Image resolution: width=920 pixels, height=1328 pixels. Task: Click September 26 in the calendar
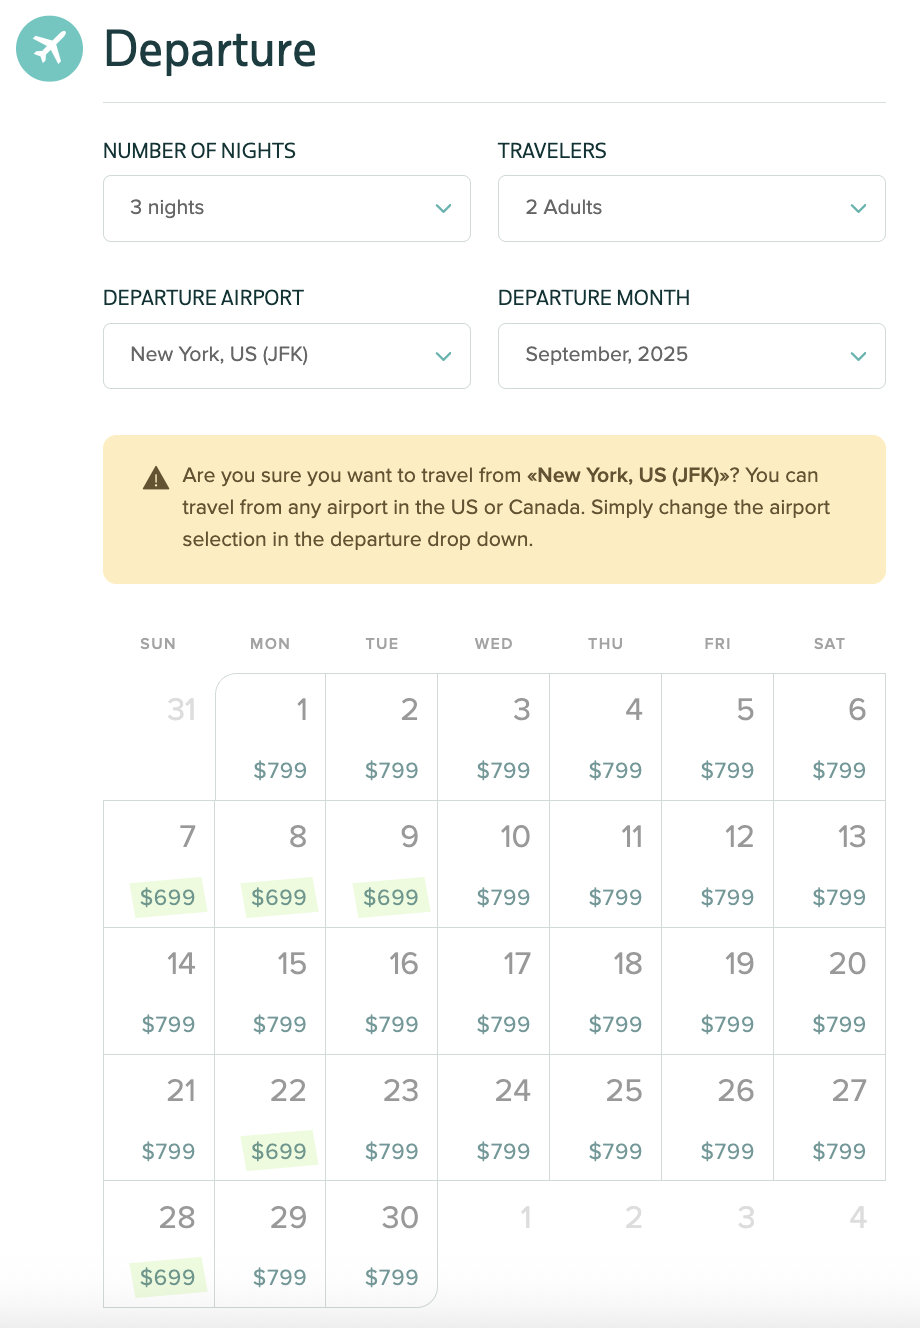click(x=718, y=1118)
